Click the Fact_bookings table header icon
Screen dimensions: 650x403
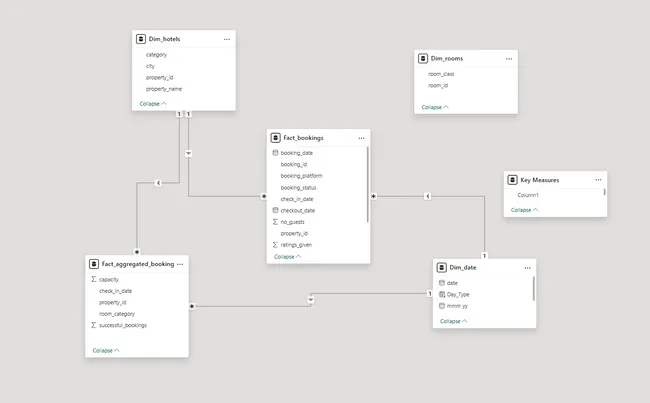click(x=276, y=137)
